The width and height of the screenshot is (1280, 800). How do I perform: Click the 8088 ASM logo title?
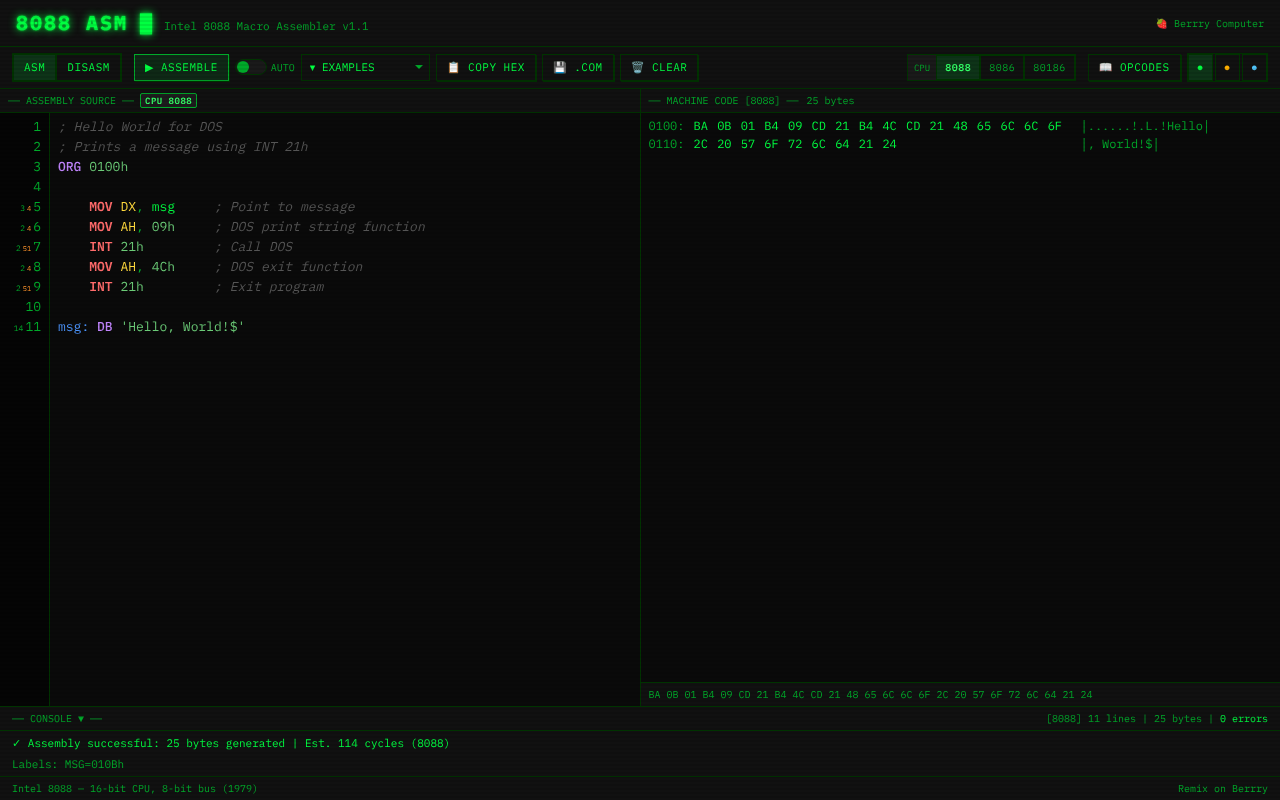point(84,24)
